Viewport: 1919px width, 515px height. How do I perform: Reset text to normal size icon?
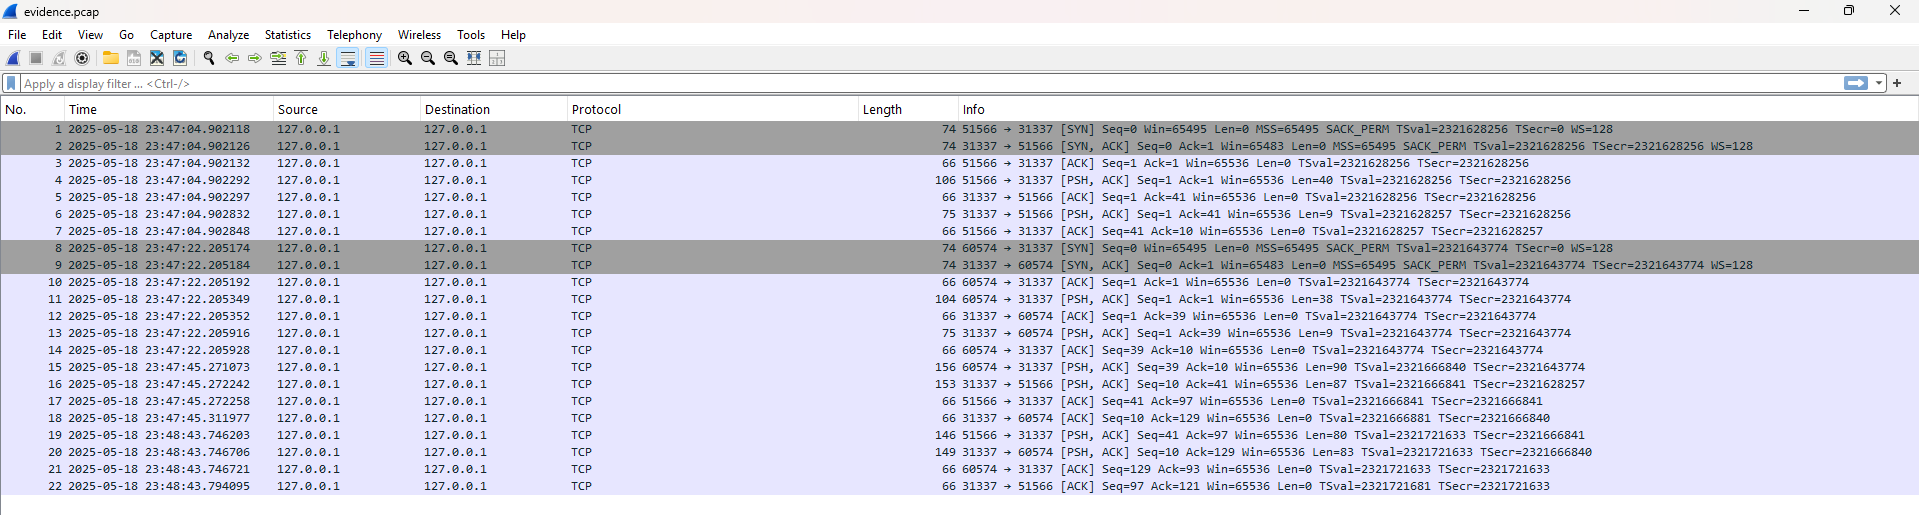pyautogui.click(x=451, y=58)
